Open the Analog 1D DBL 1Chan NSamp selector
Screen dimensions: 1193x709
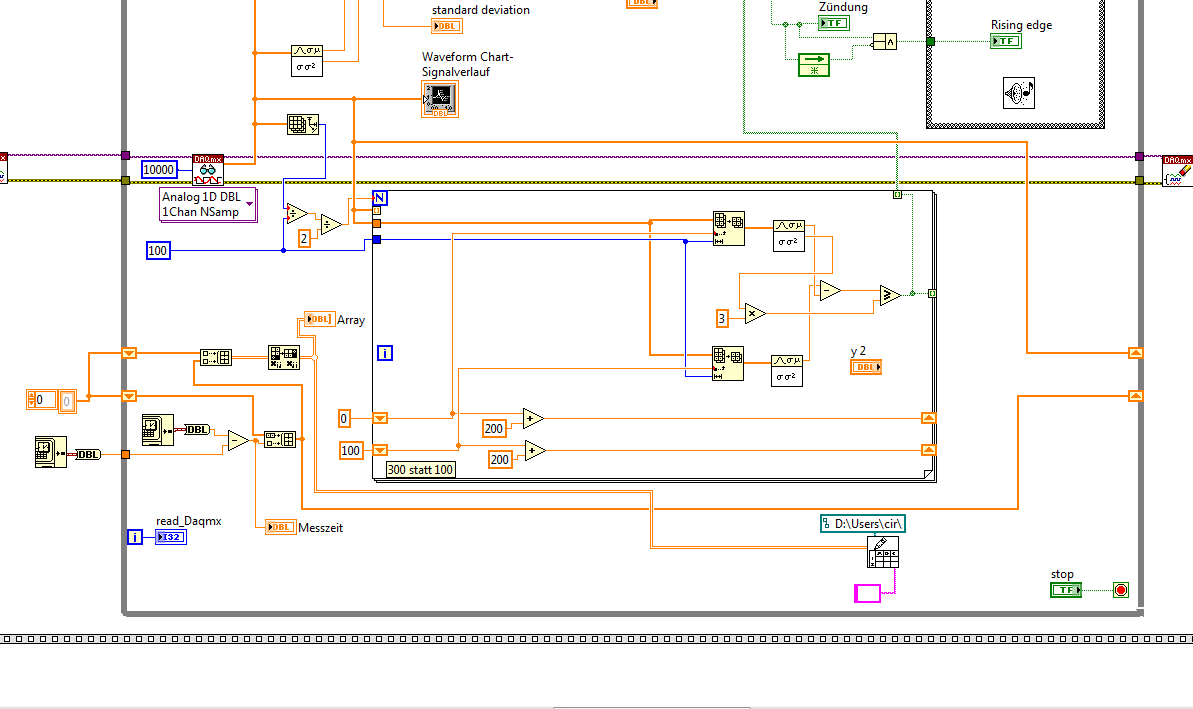(x=208, y=204)
